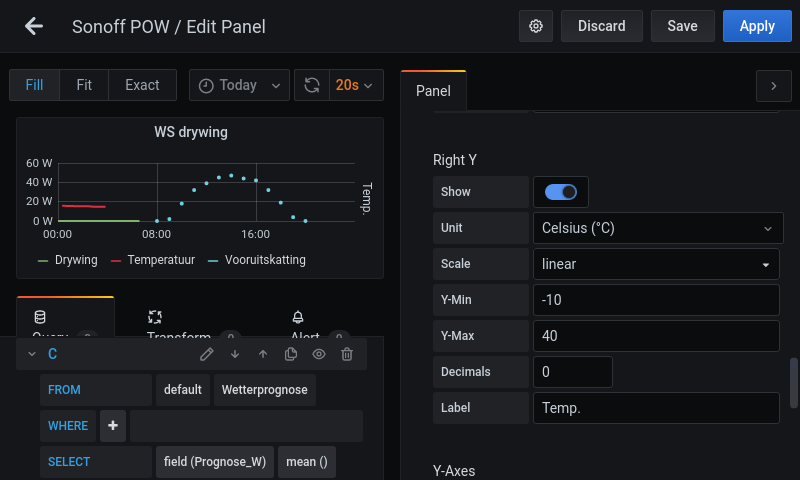Open dashboard settings gear icon
800x480 pixels.
[536, 26]
